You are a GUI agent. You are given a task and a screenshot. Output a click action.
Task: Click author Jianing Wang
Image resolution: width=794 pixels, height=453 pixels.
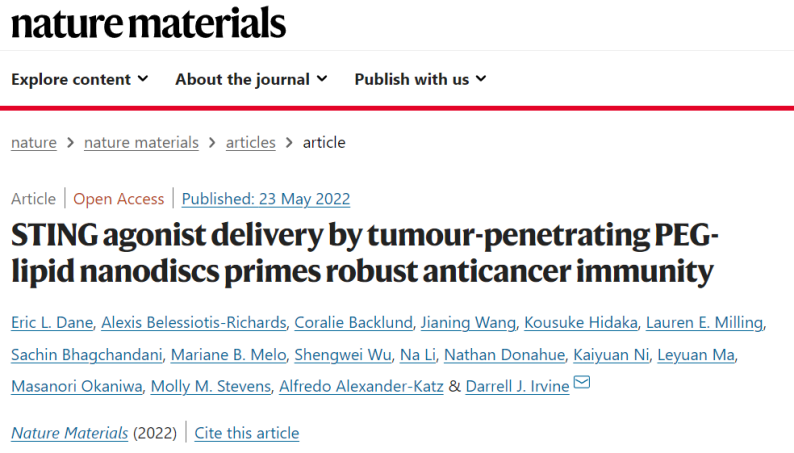click(468, 322)
